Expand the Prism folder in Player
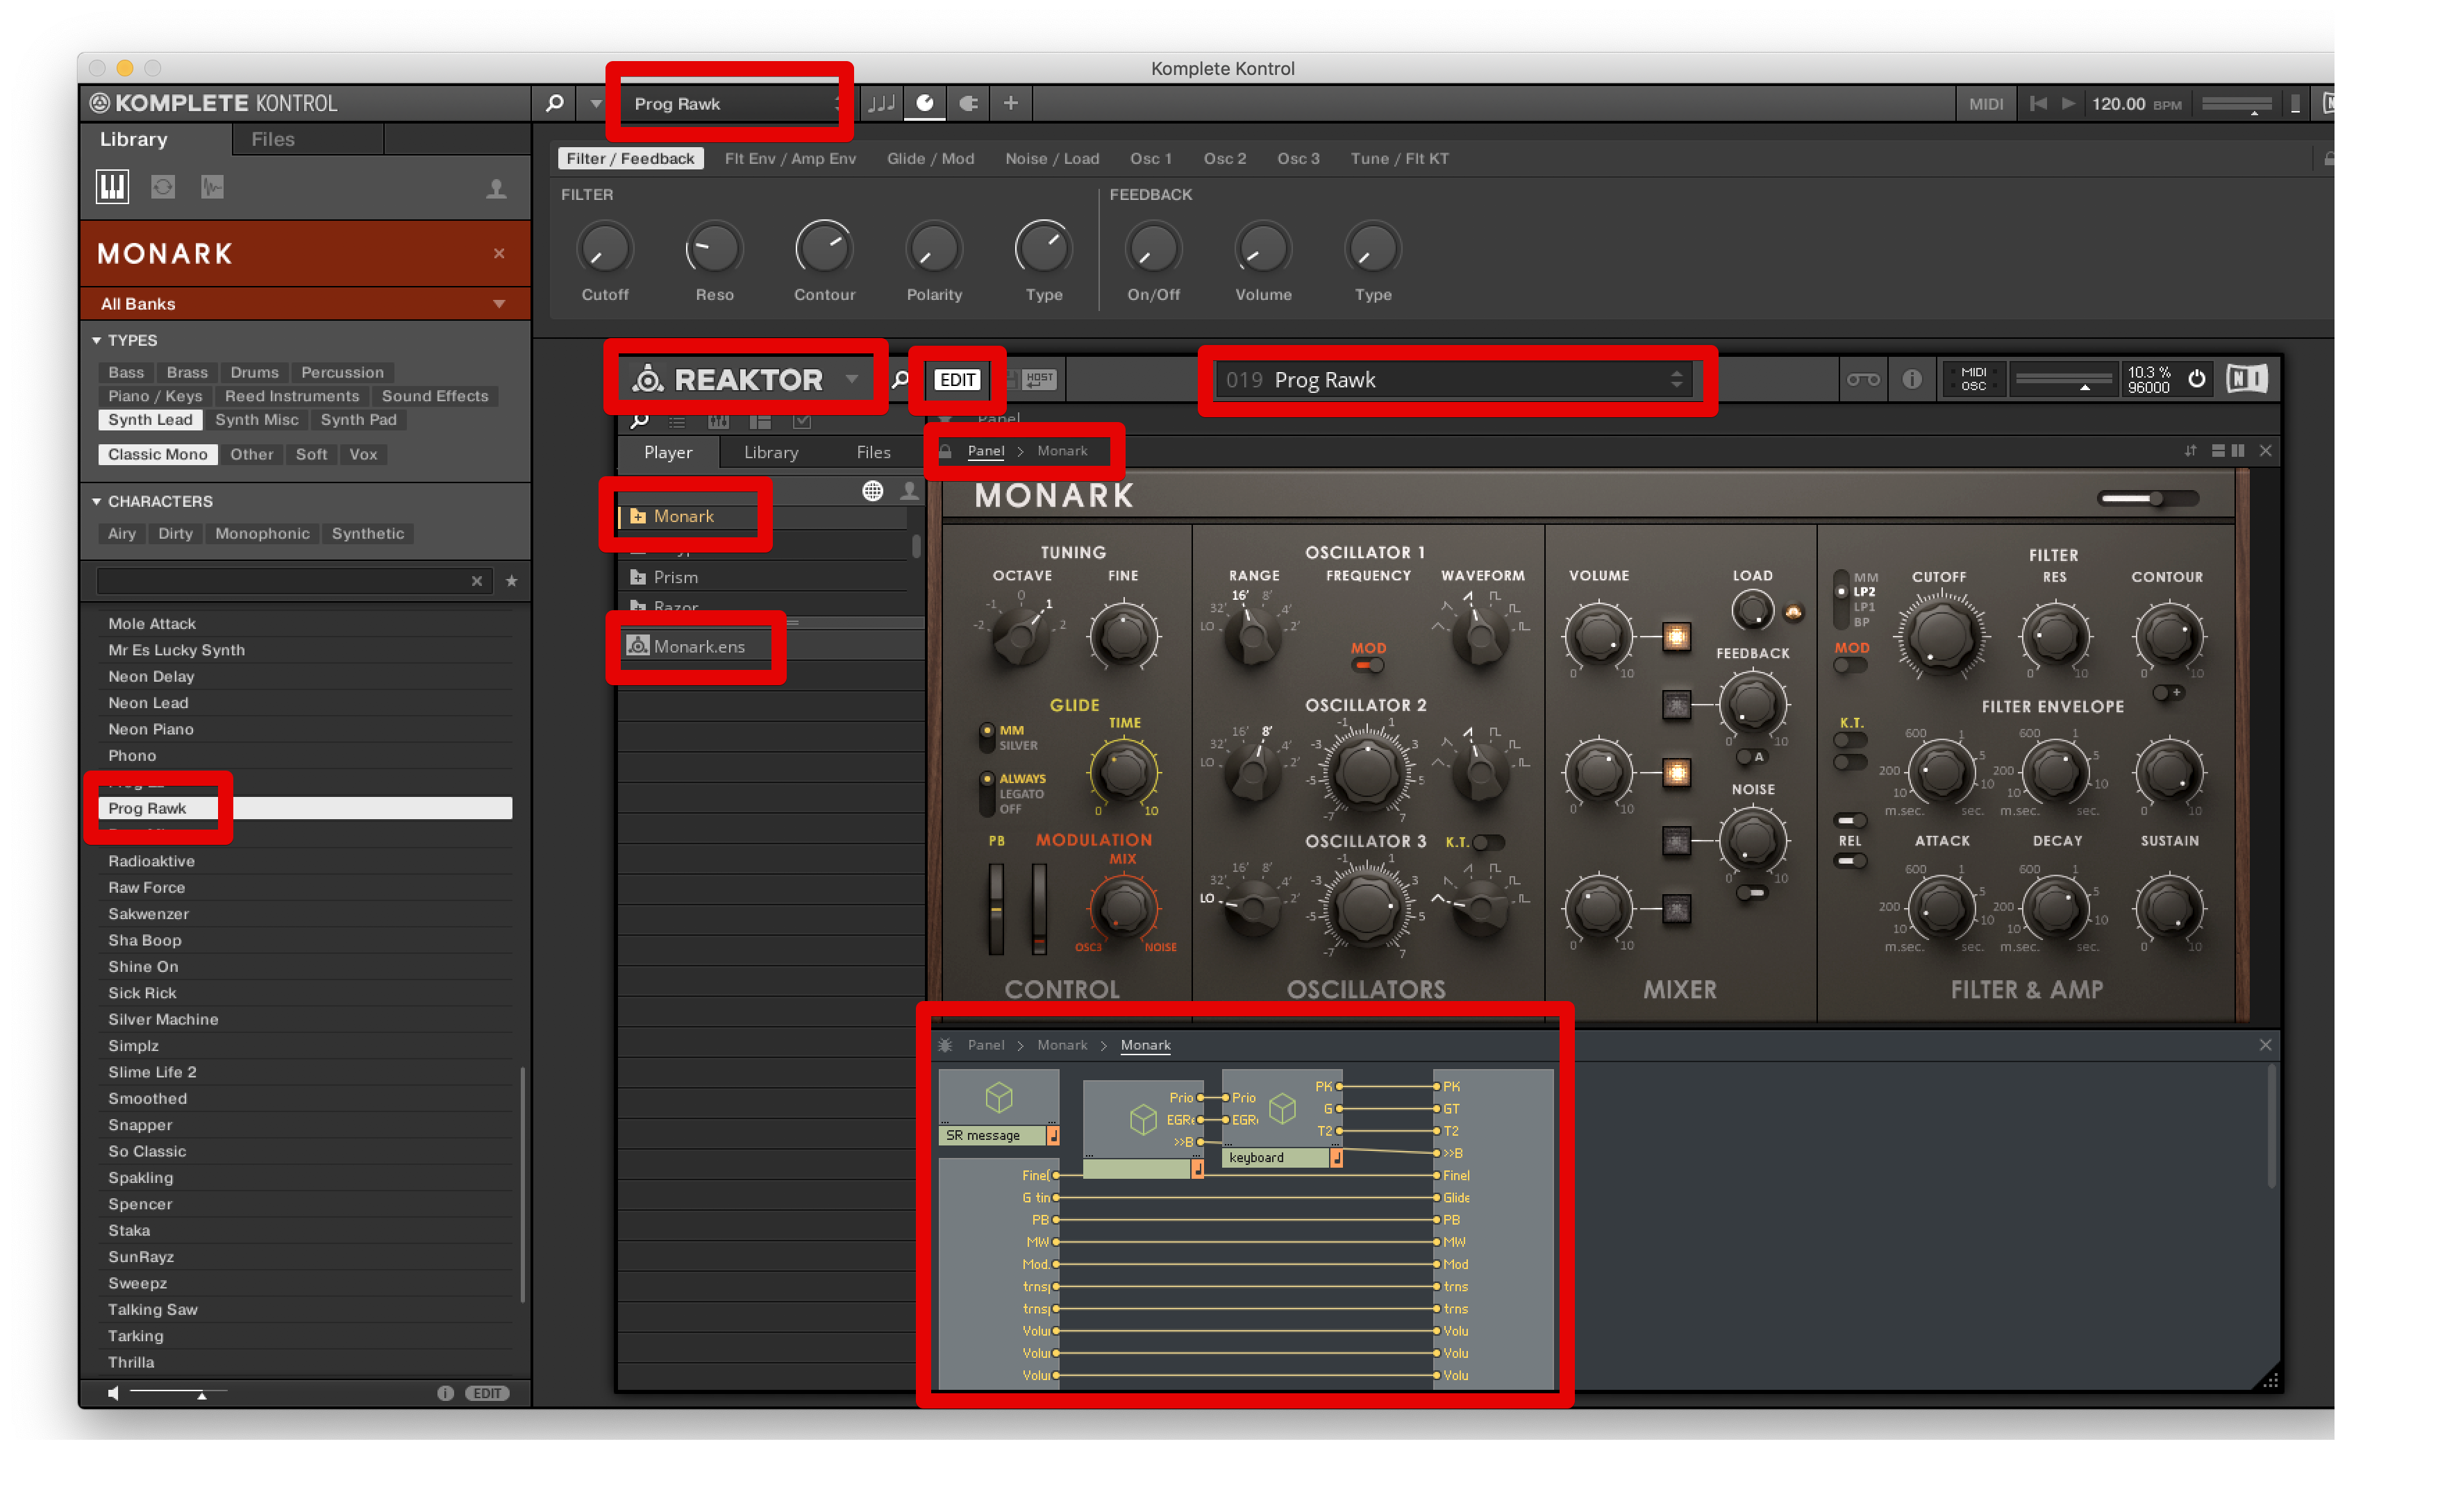Screen dimensions: 2447x1512 [x=637, y=577]
